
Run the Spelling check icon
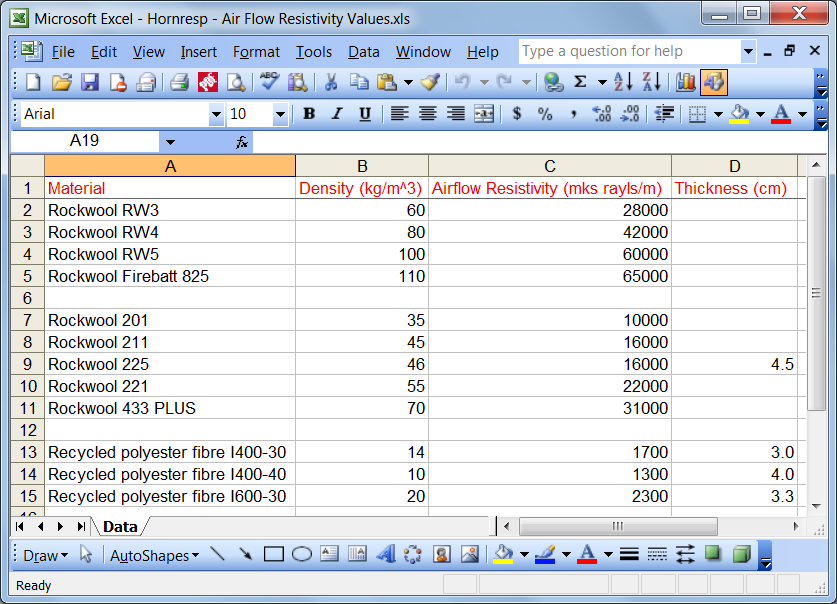(x=269, y=82)
